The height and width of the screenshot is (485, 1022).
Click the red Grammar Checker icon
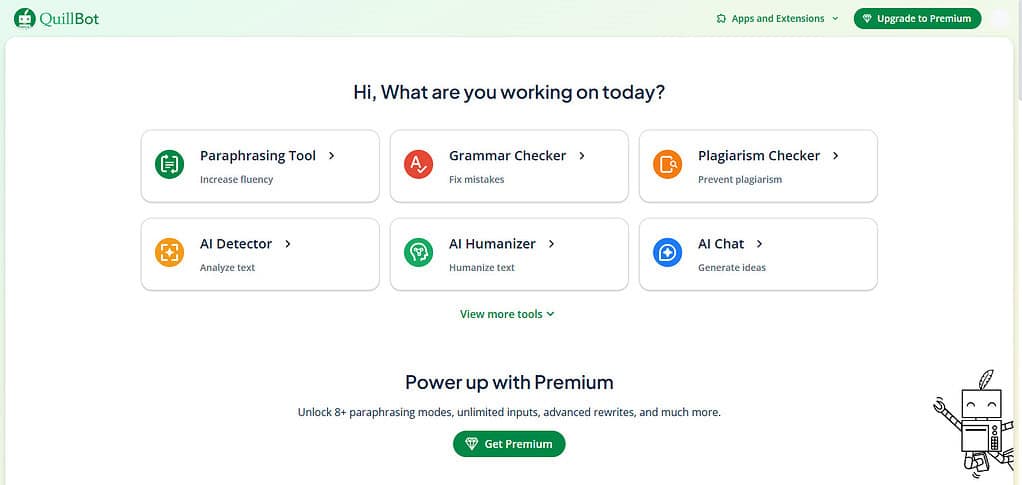418,164
